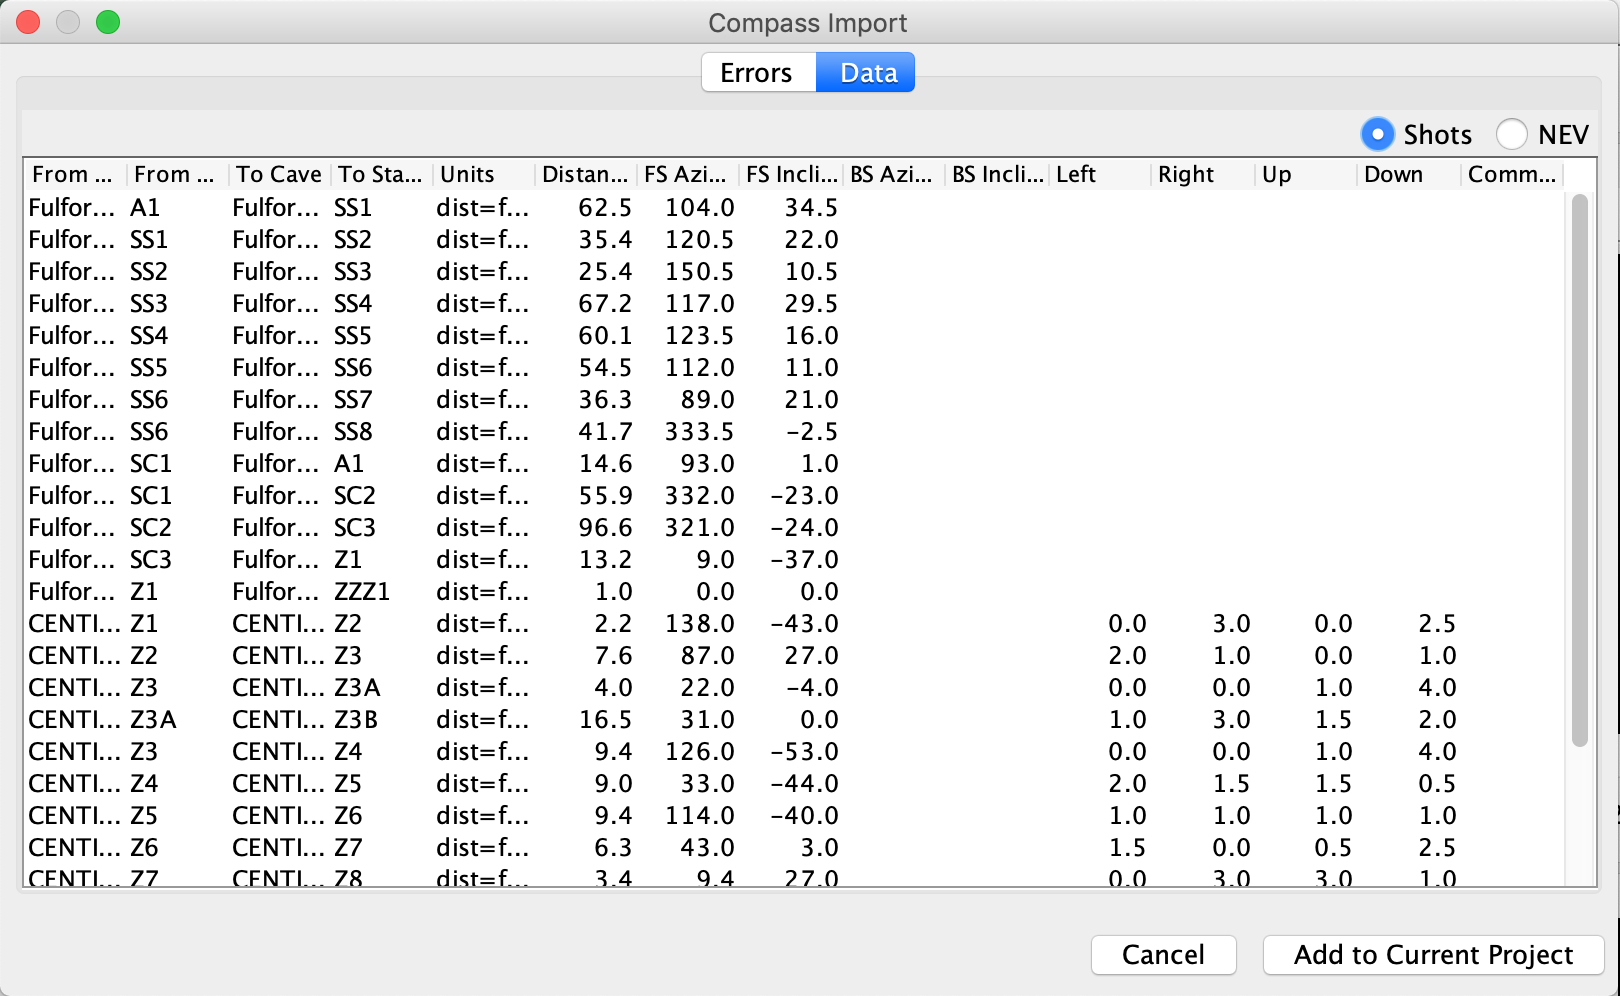This screenshot has height=996, width=1620.
Task: Click the BS Inclination column header
Action: click(x=996, y=174)
